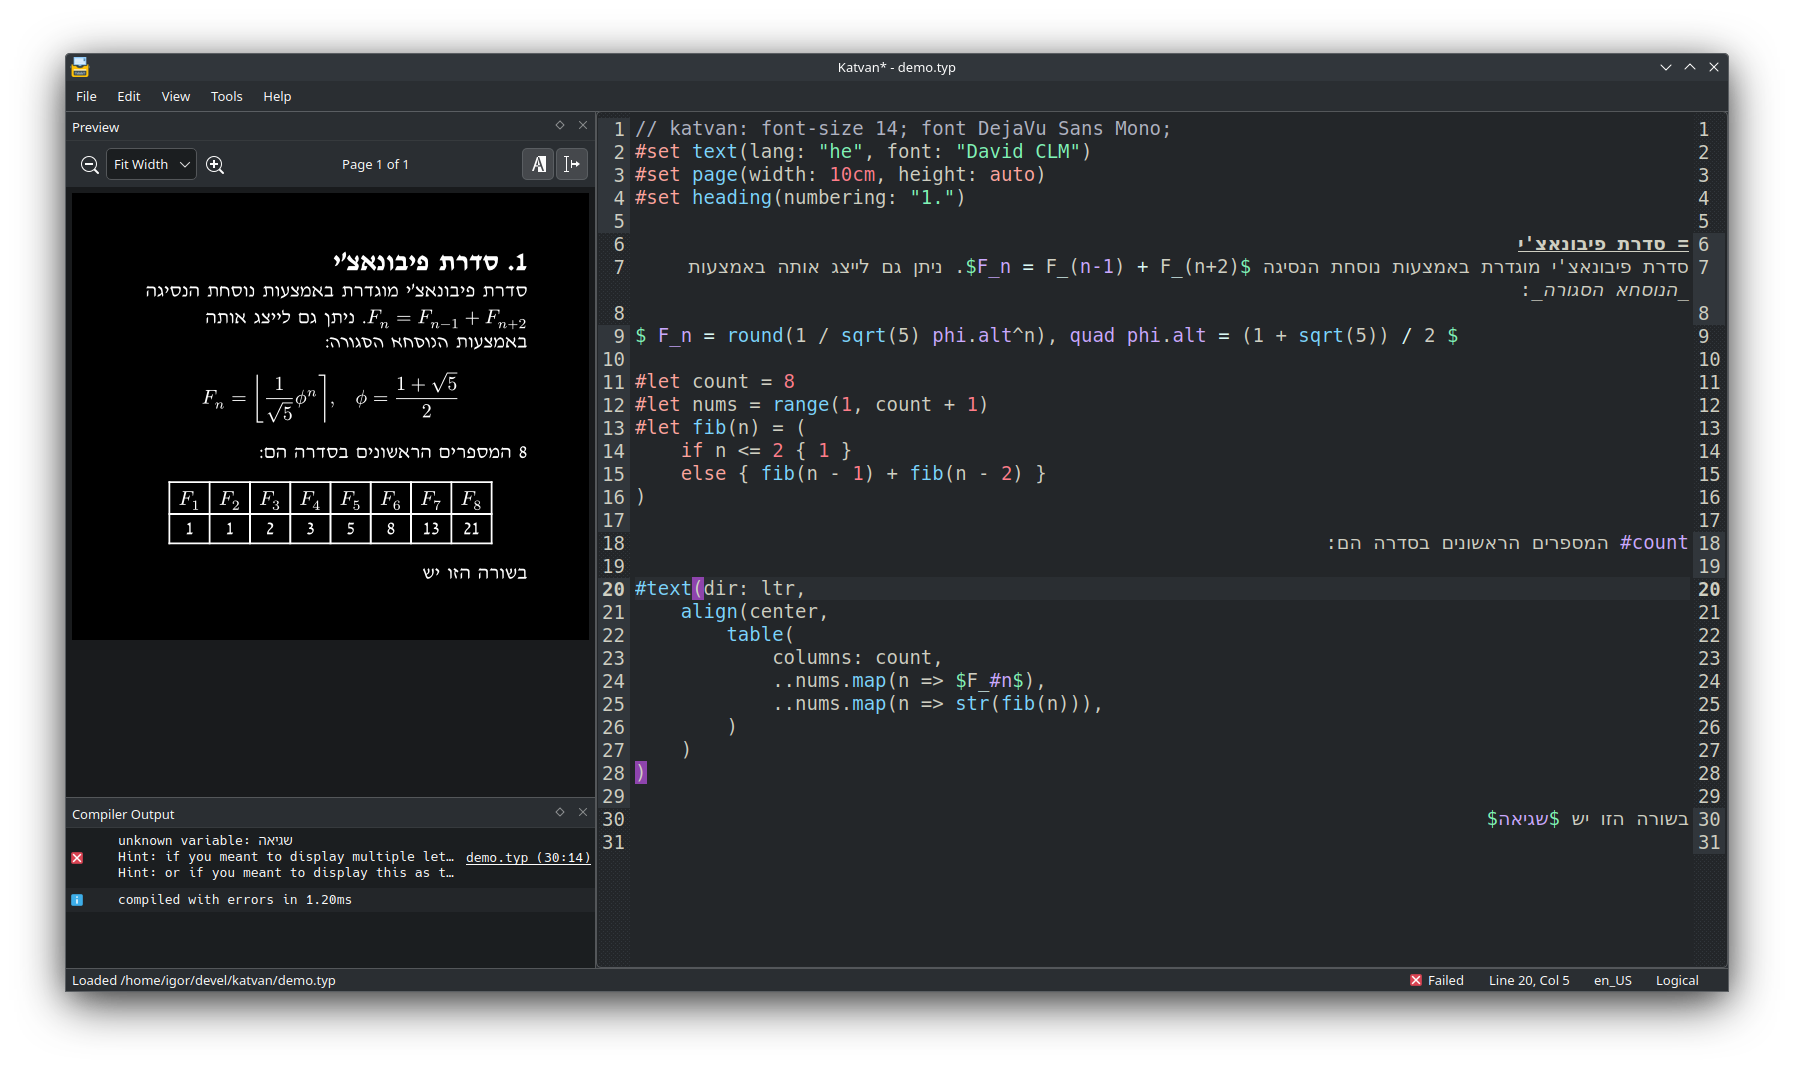
Task: Click '..nums.map(n => str(fib(n))),' on line 25
Action: pos(937,704)
